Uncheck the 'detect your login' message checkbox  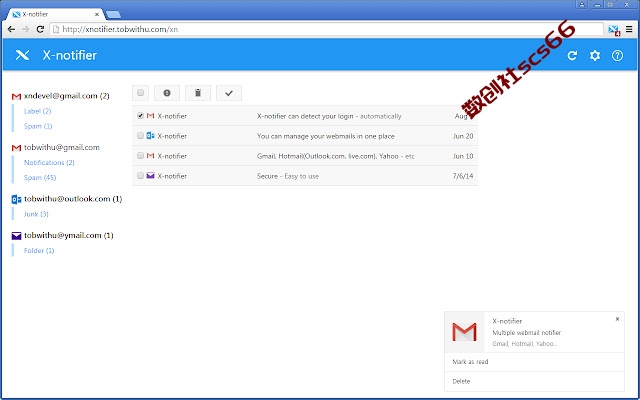coord(140,116)
